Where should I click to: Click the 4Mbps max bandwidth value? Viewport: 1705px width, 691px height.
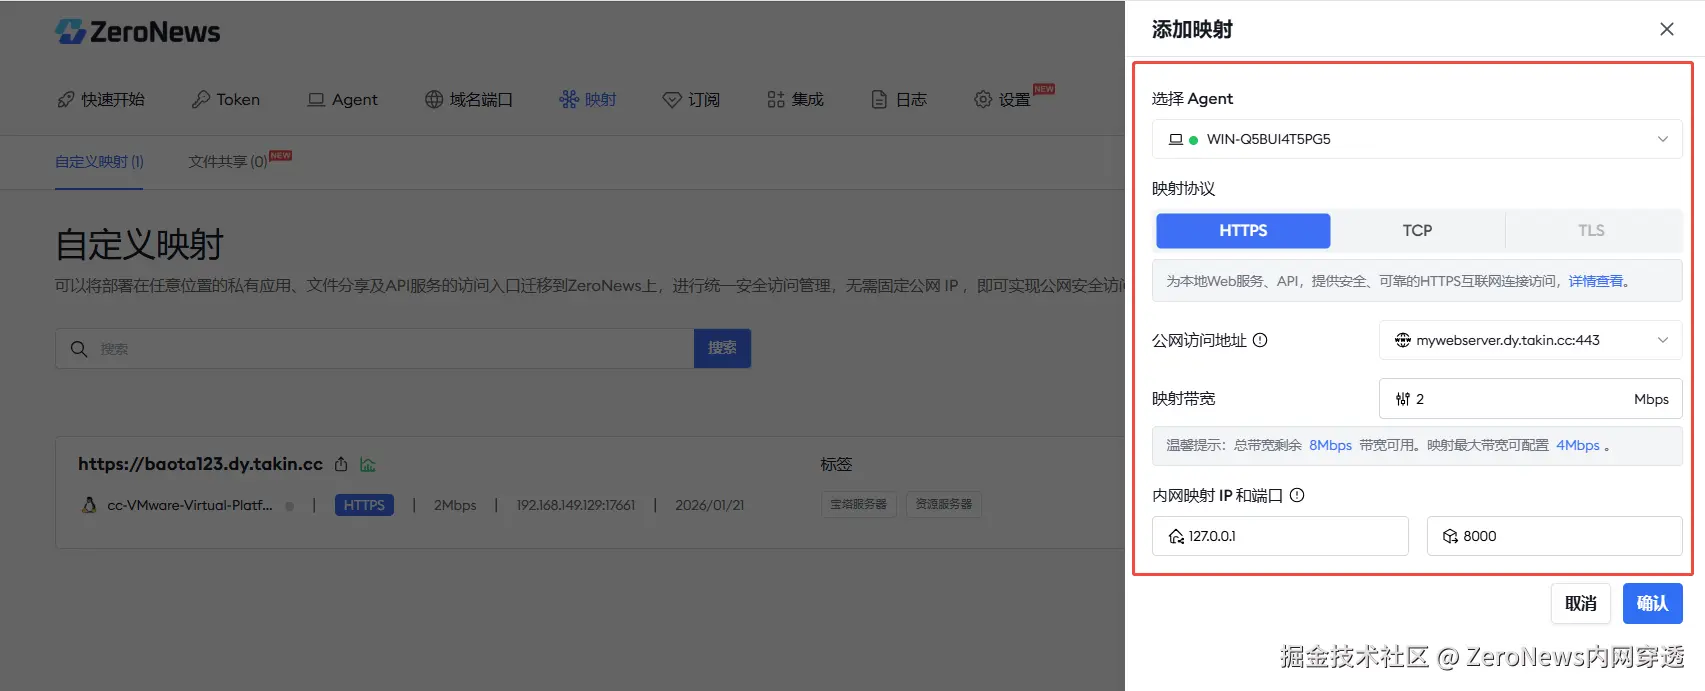1578,445
